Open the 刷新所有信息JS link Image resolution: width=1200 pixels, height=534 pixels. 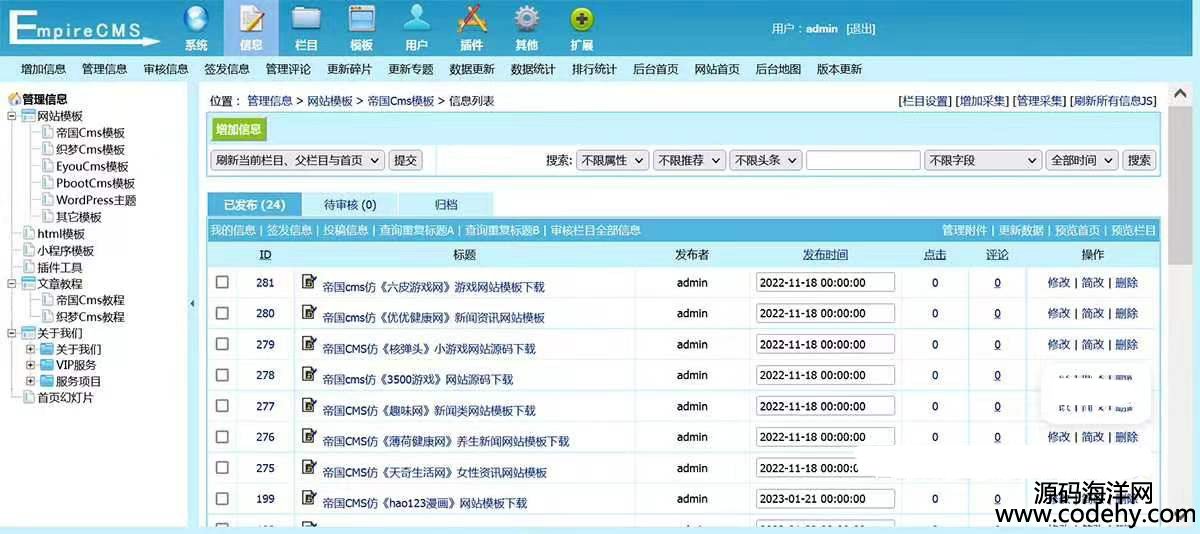click(x=1113, y=101)
